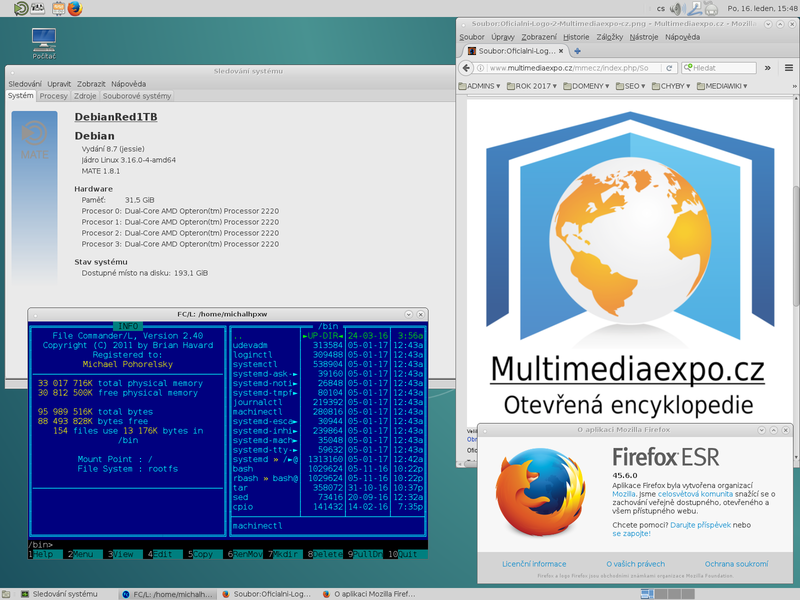Launch Firefox from the top panel icon
Image resolution: width=800 pixels, height=600 pixels.
[74, 8]
